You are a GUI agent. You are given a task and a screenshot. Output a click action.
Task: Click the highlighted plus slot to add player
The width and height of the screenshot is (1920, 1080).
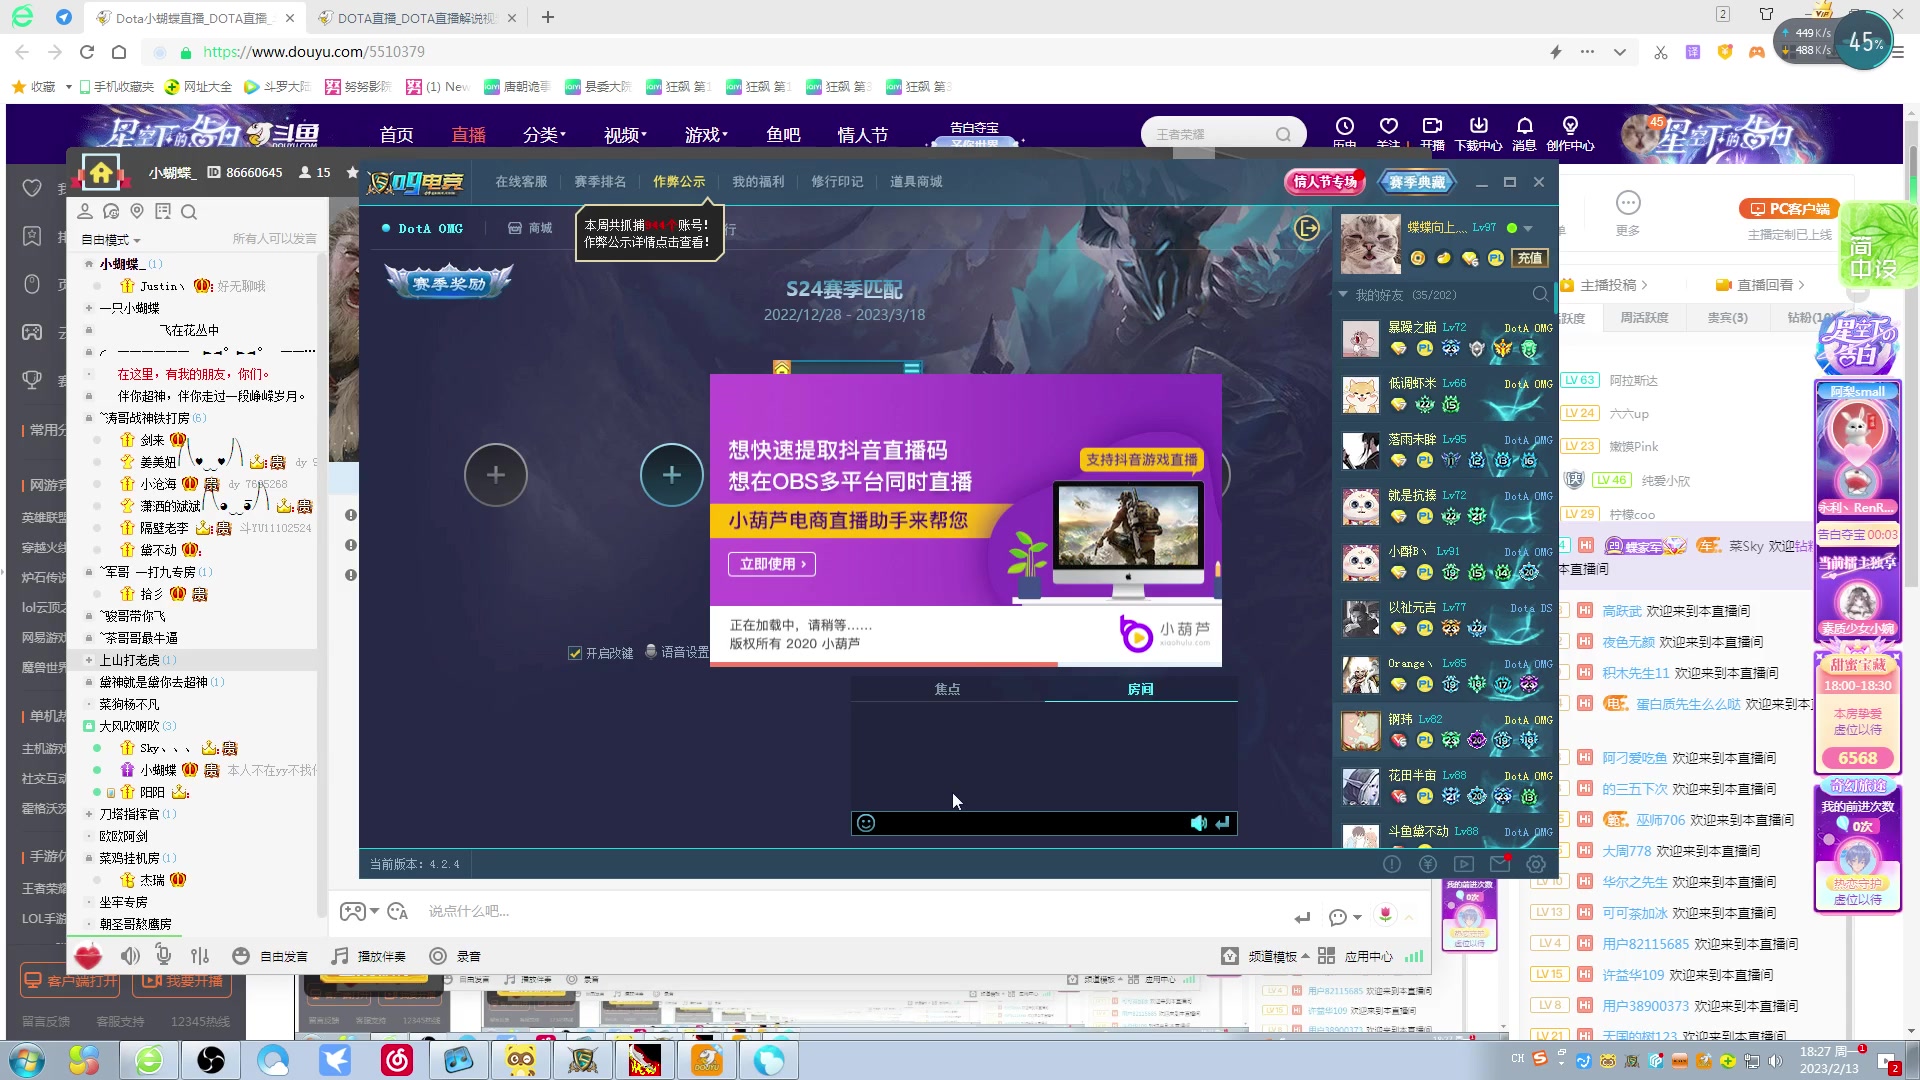671,475
